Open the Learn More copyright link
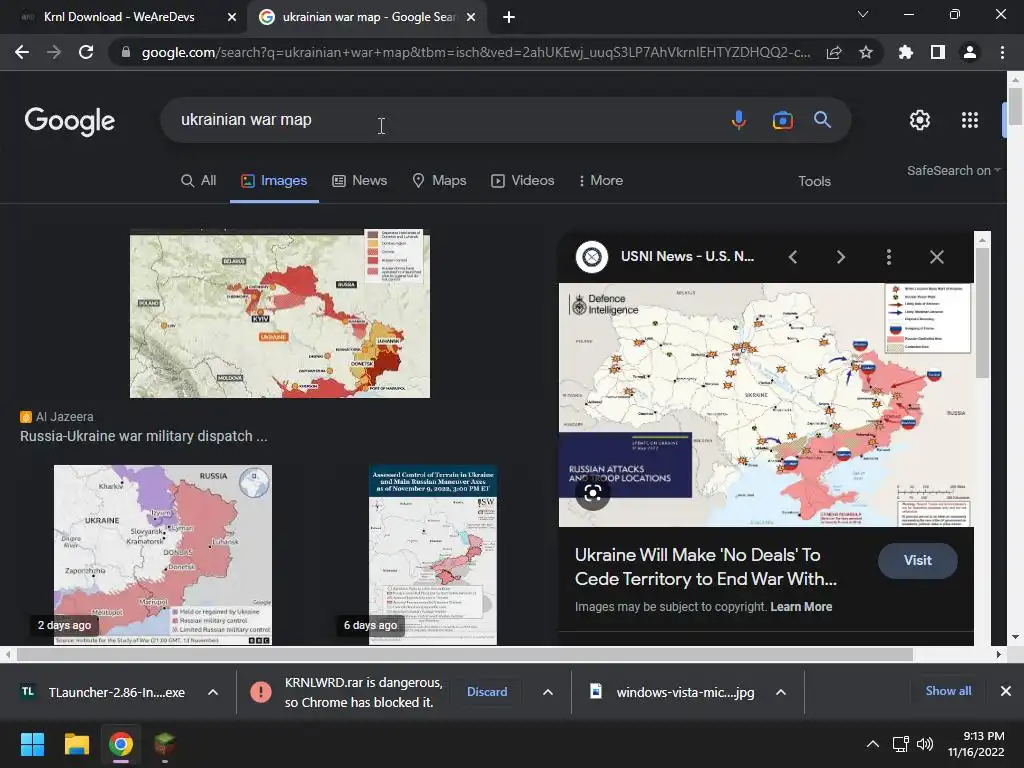Image resolution: width=1024 pixels, height=768 pixels. tap(801, 607)
